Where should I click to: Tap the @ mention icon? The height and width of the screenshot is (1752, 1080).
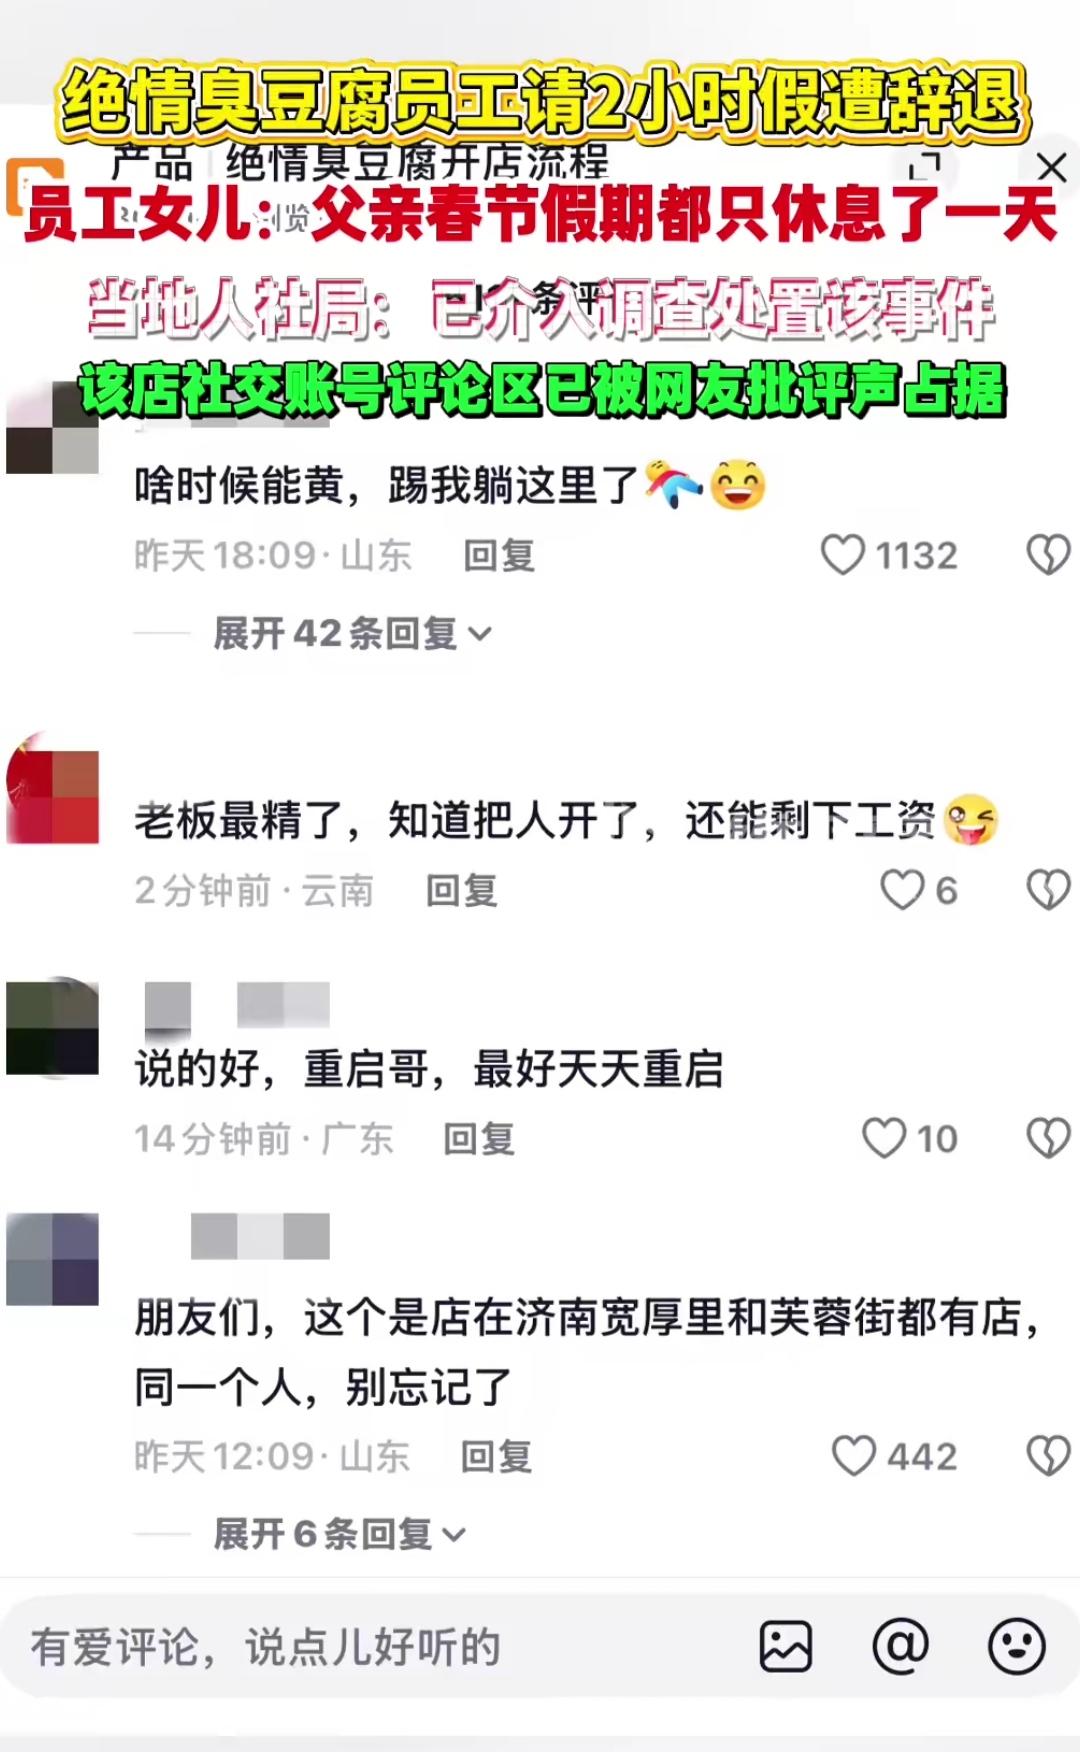[x=901, y=1646]
